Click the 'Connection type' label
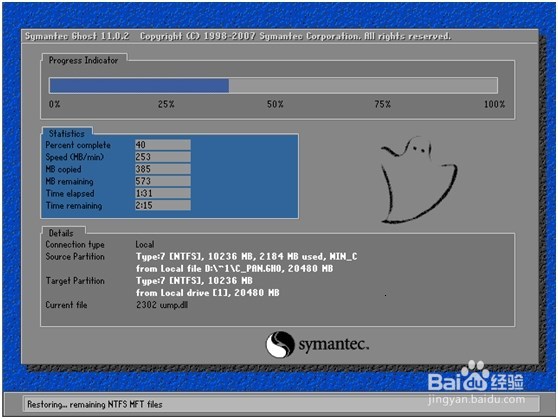Image resolution: width=558 pixels, height=419 pixels. click(x=75, y=245)
